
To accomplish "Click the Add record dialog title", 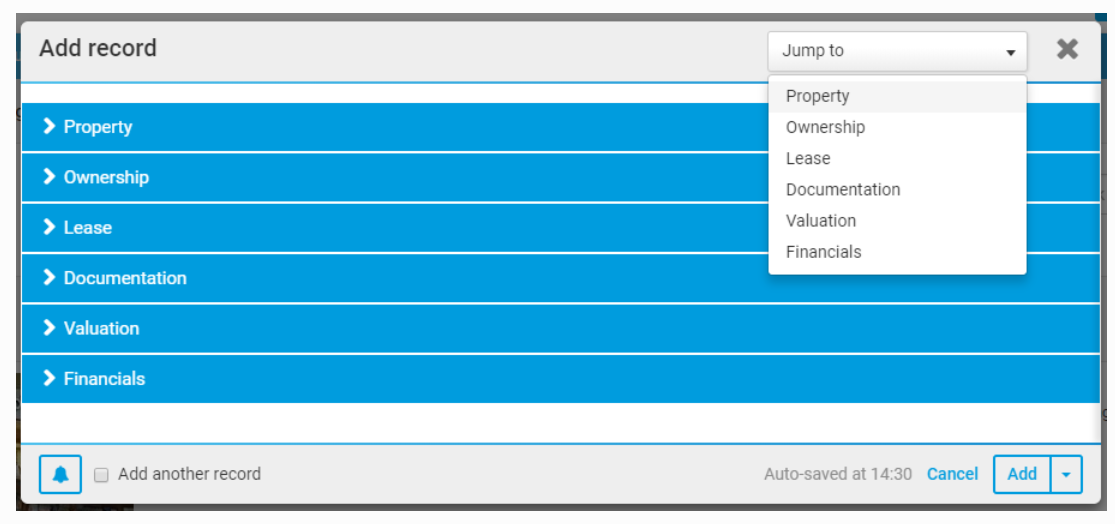I will coord(98,48).
